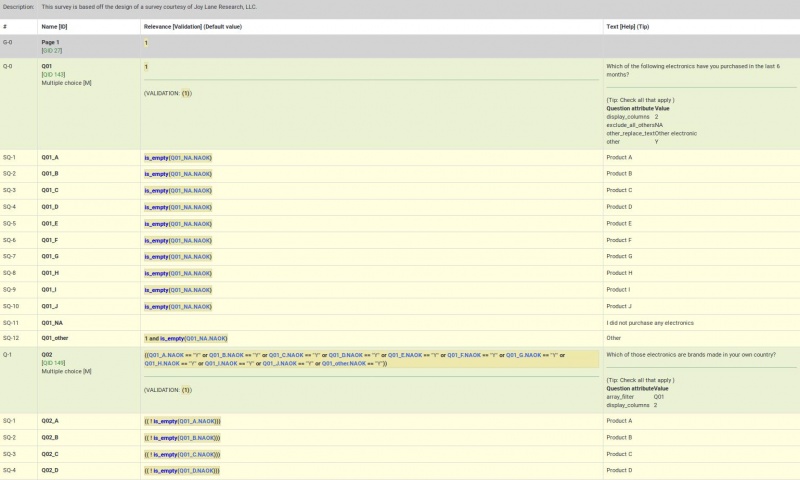Click the Q02 question code
800x480 pixels.
(x=47, y=355)
